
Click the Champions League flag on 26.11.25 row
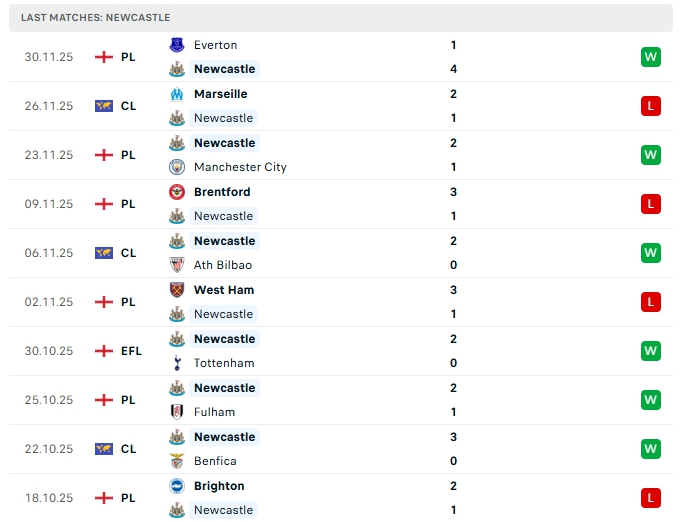click(x=103, y=106)
